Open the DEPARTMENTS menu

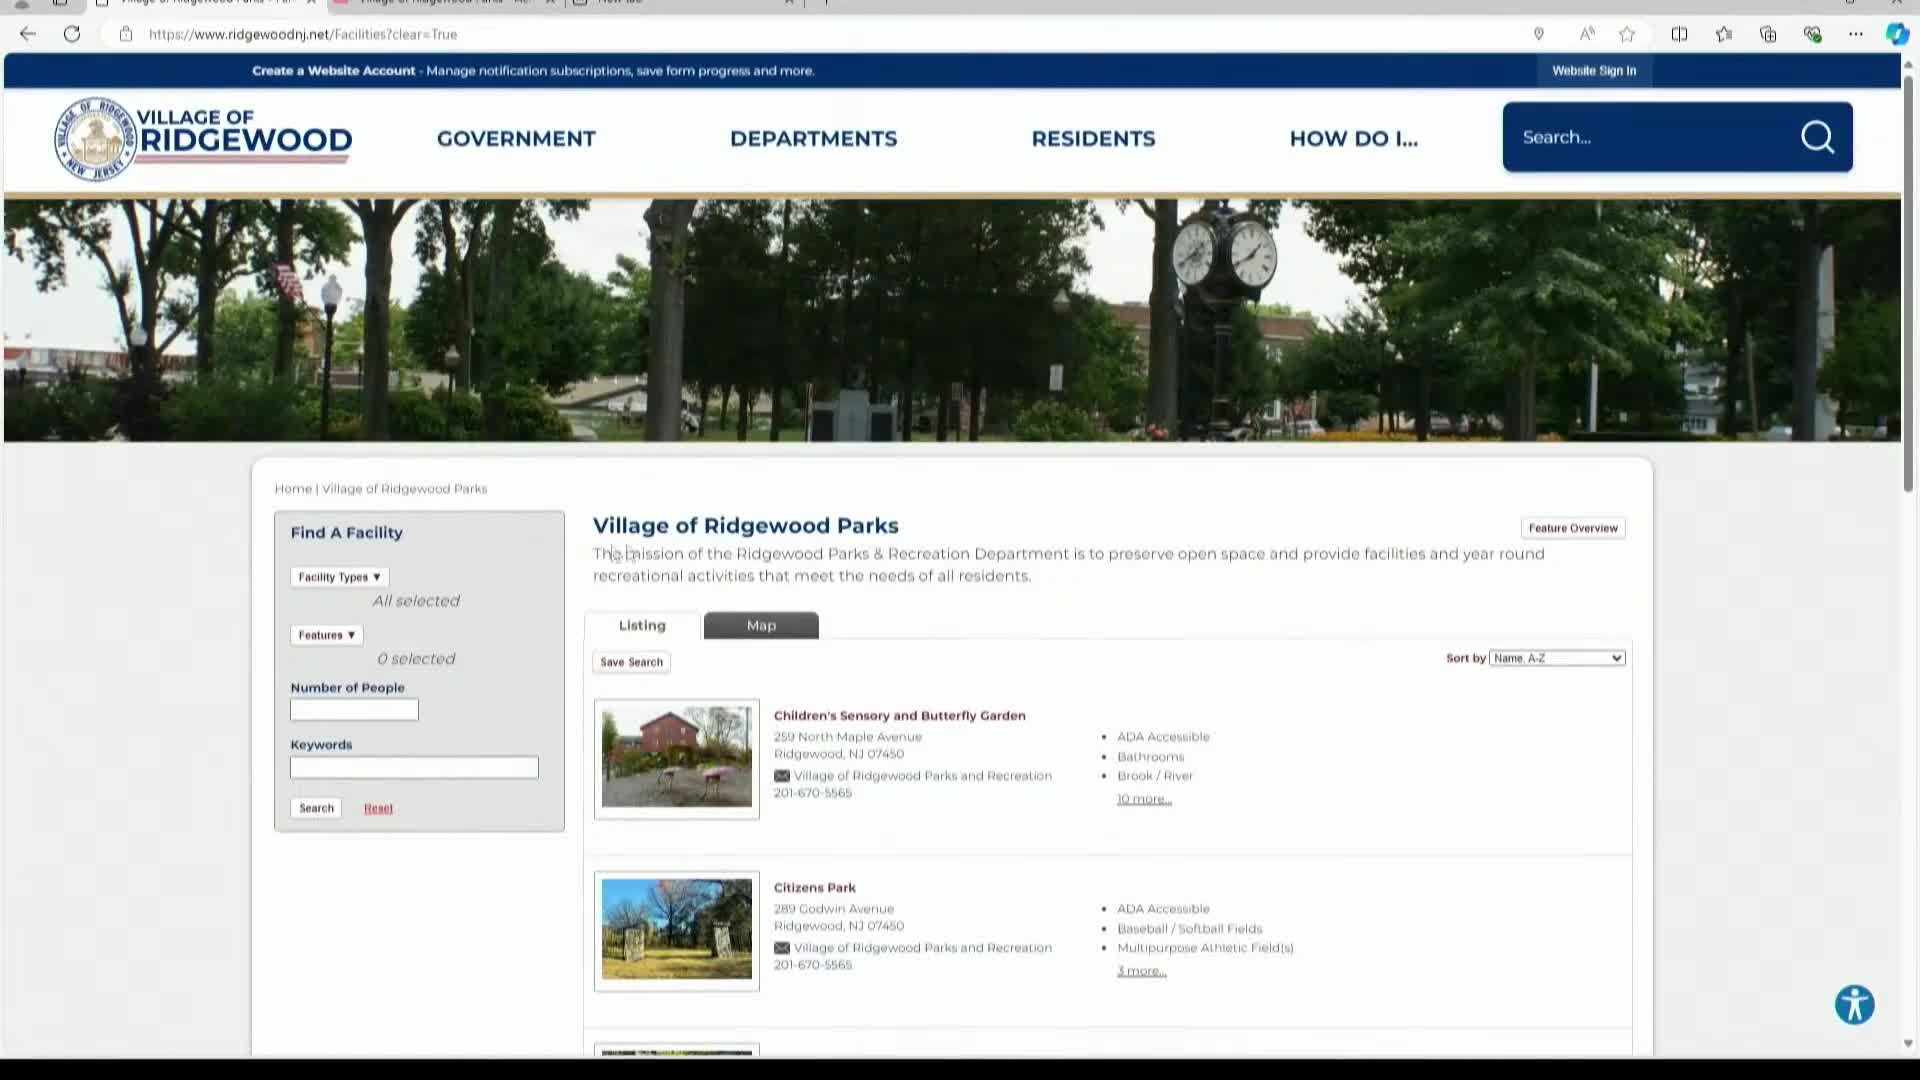813,139
